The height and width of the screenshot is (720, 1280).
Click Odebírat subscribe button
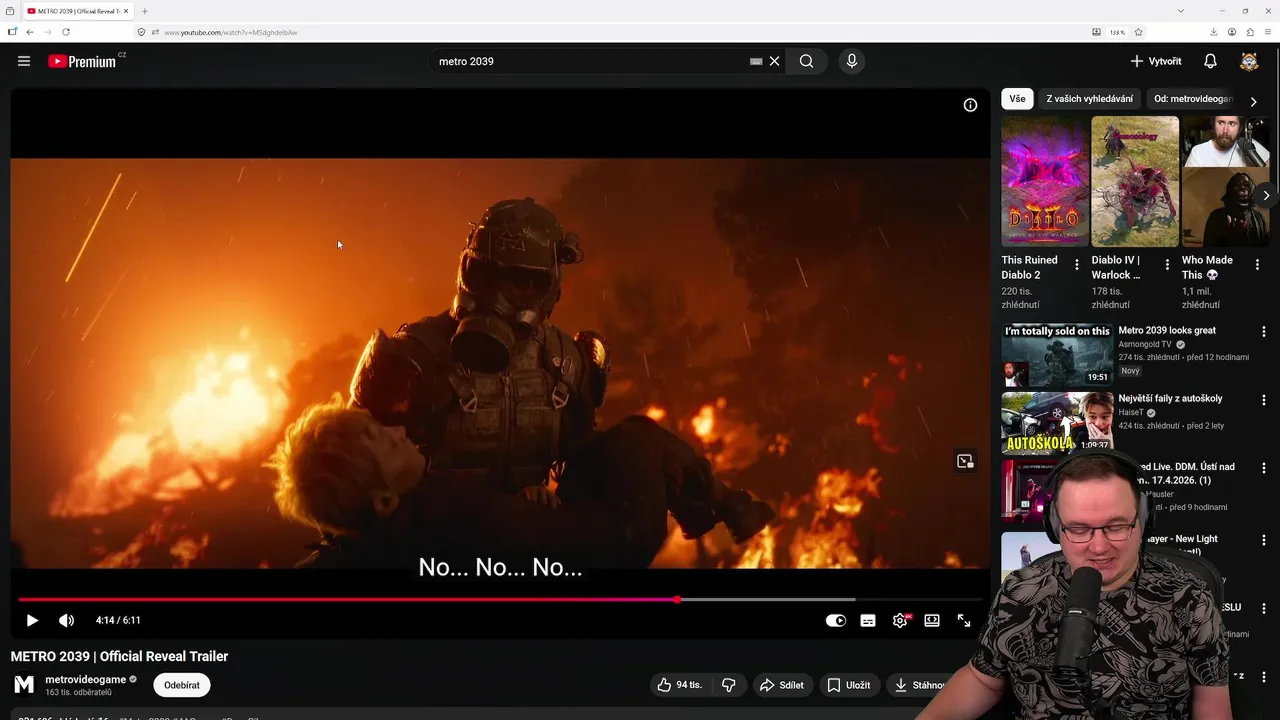point(182,685)
